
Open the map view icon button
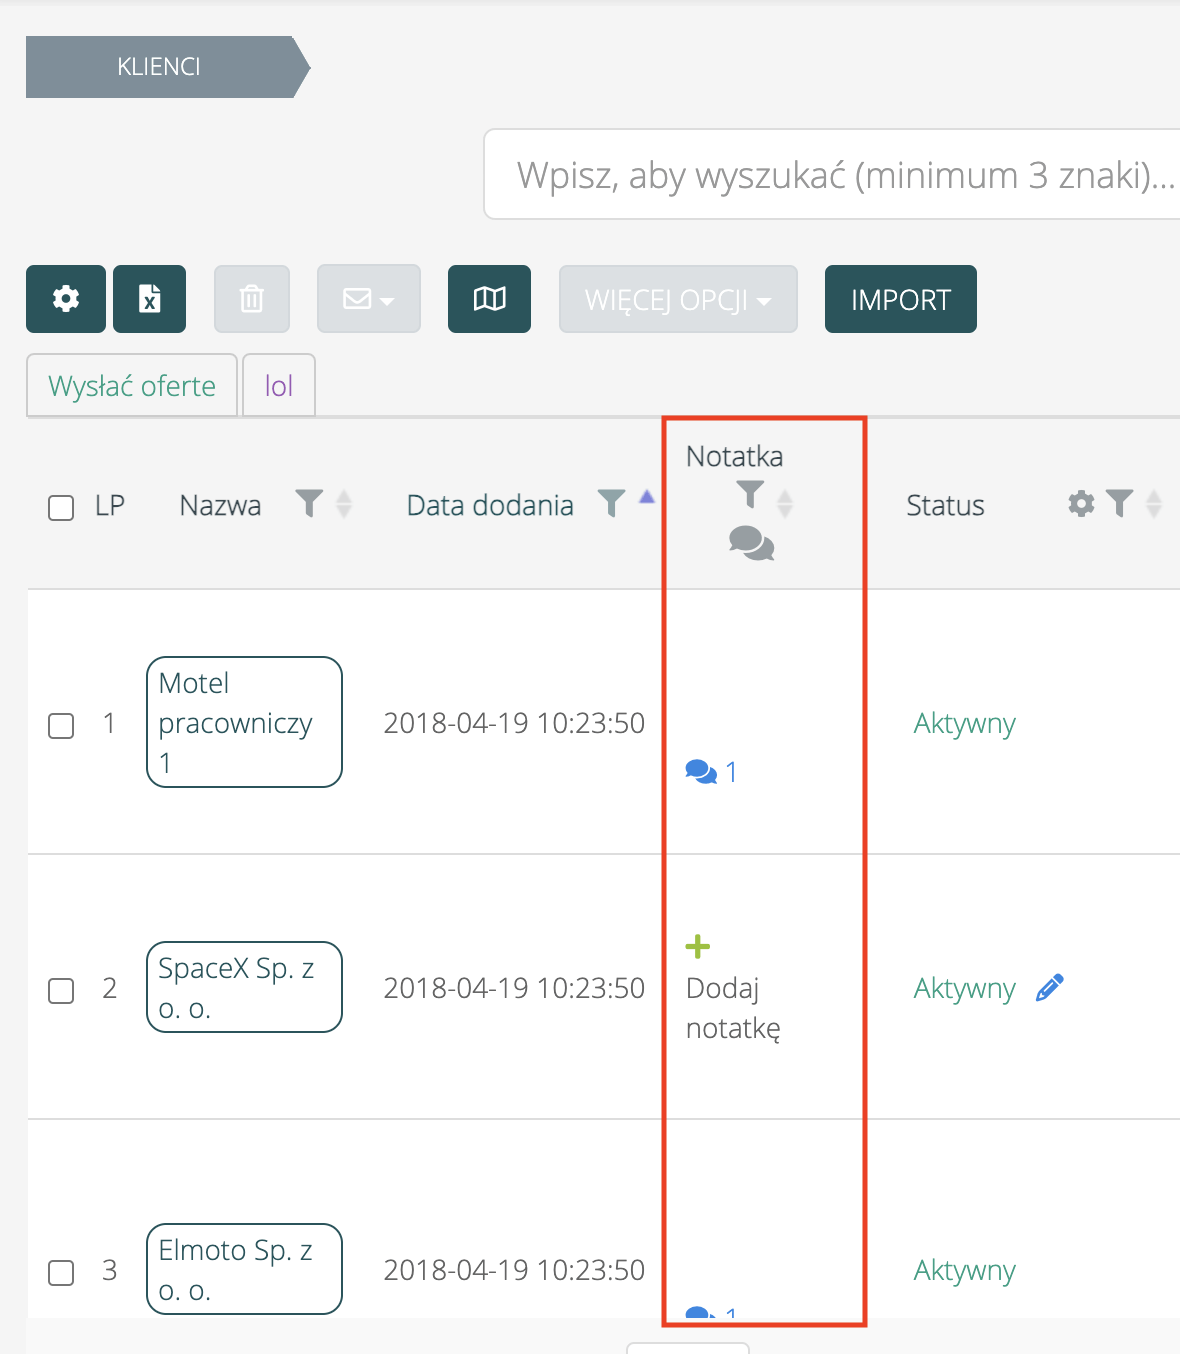489,299
